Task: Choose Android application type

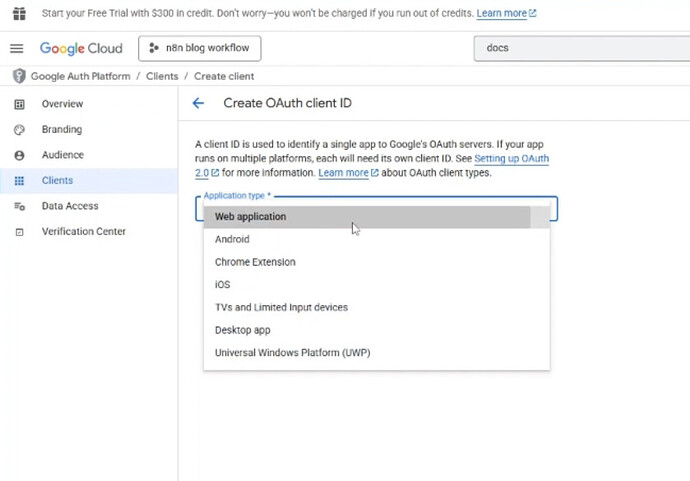Action: pos(232,240)
